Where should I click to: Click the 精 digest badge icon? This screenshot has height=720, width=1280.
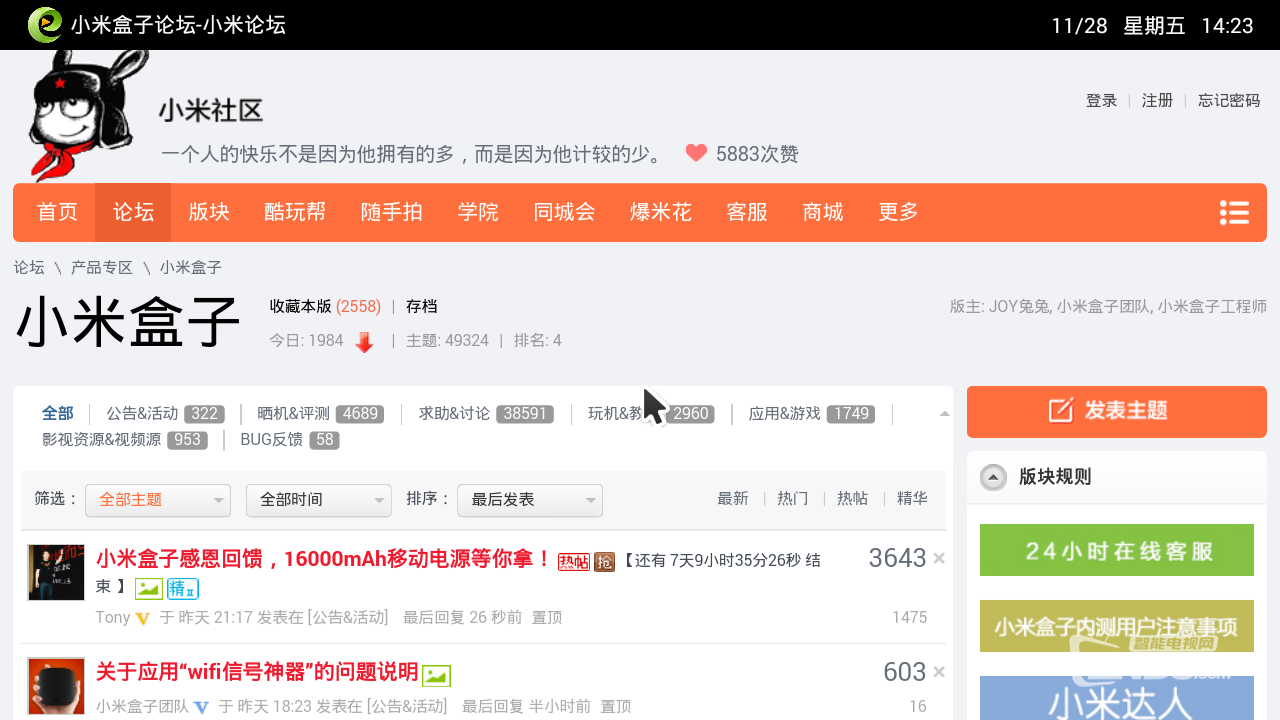(x=183, y=589)
